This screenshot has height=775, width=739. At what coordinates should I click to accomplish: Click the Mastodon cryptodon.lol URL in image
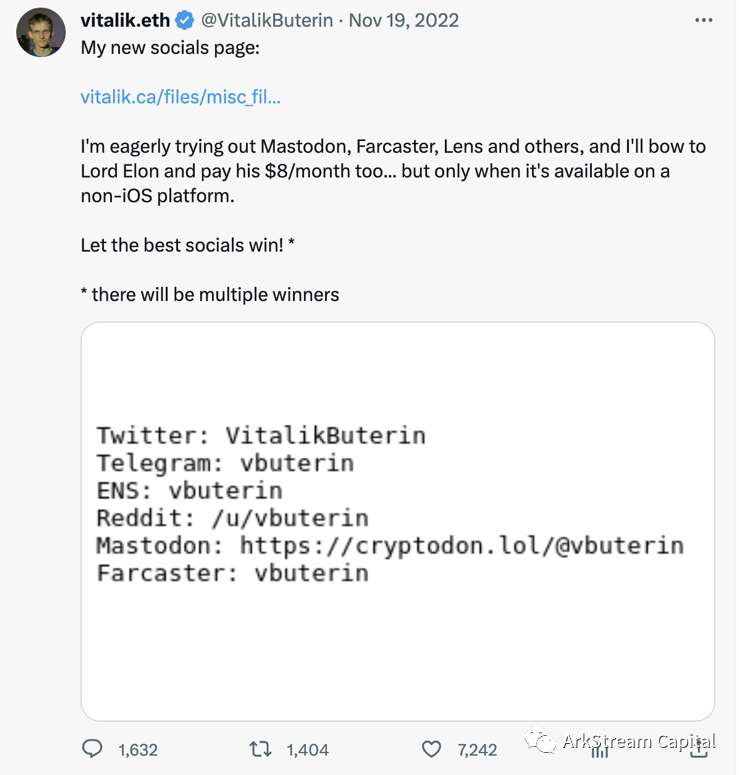pos(461,546)
